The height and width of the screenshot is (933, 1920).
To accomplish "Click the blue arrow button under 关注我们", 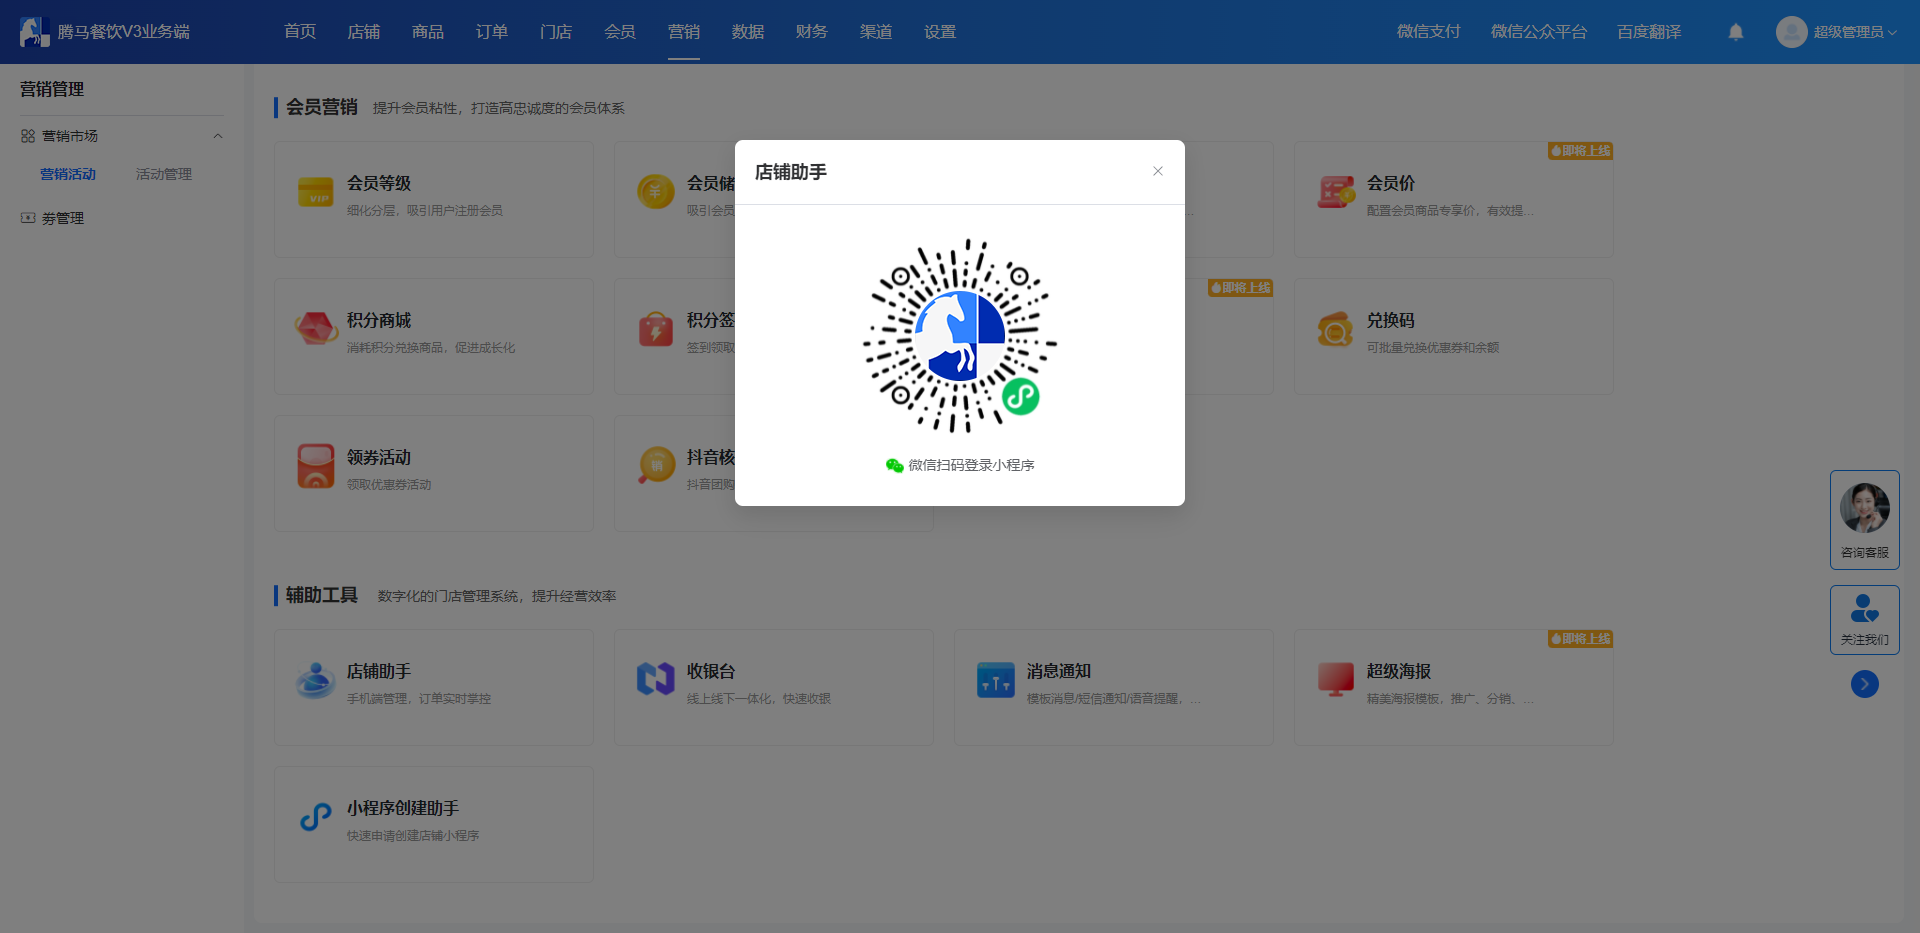I will pyautogui.click(x=1865, y=684).
